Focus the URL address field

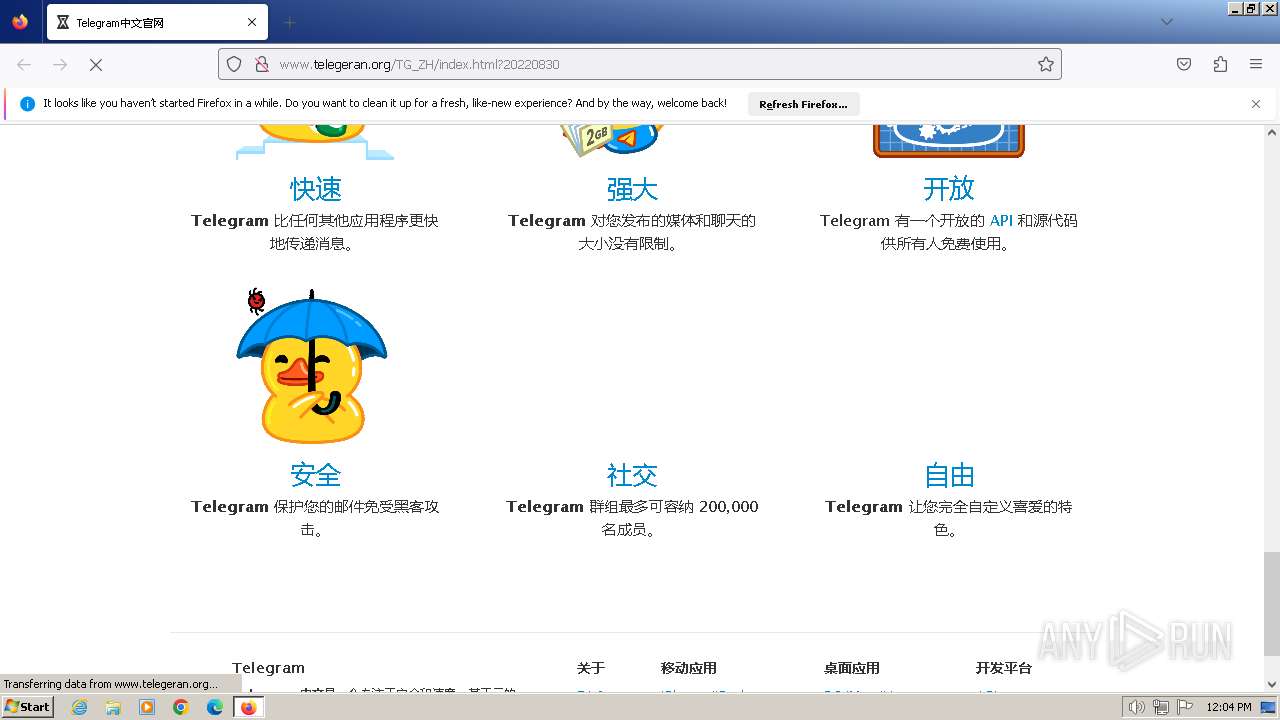point(640,64)
